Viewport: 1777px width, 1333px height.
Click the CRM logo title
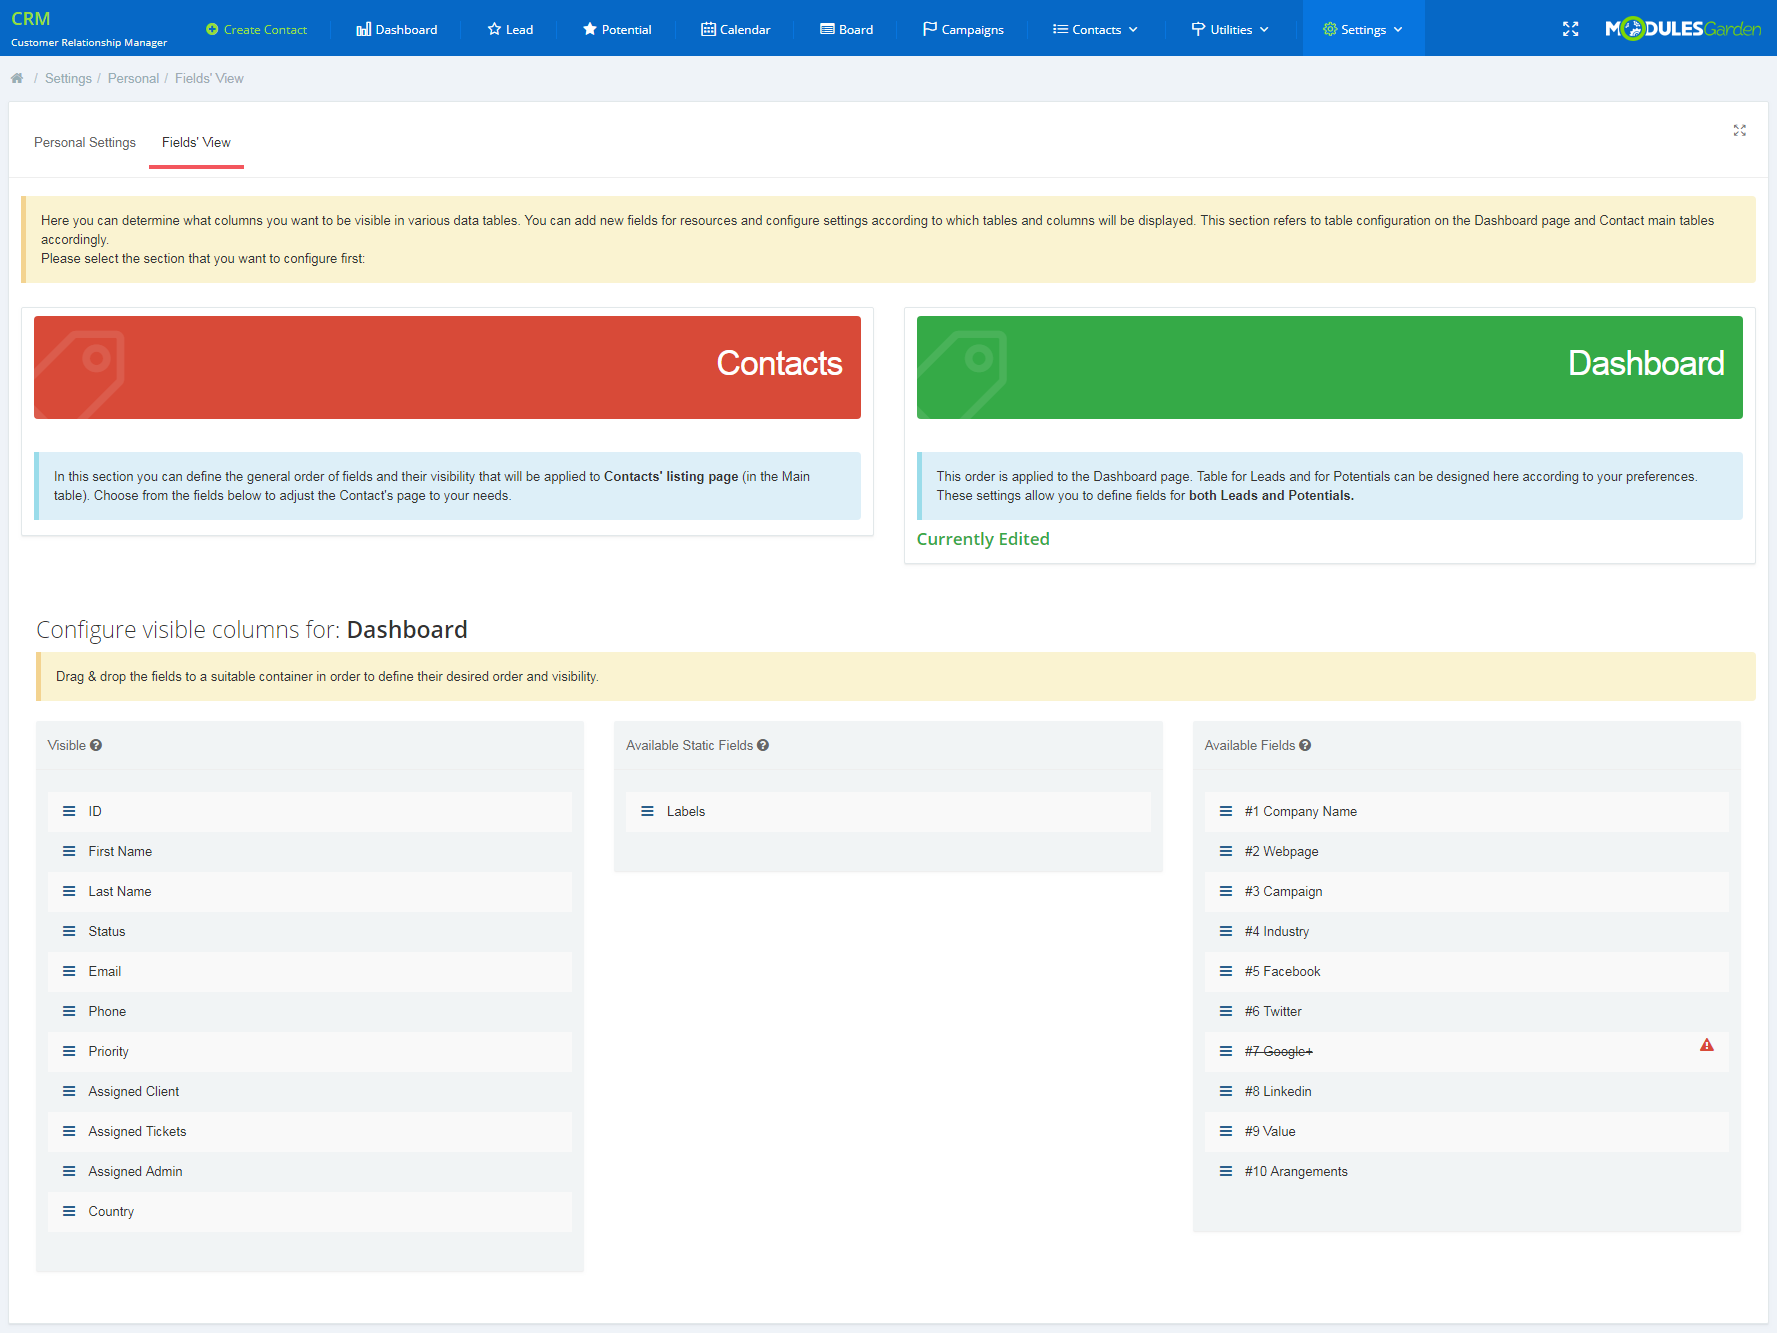click(31, 19)
